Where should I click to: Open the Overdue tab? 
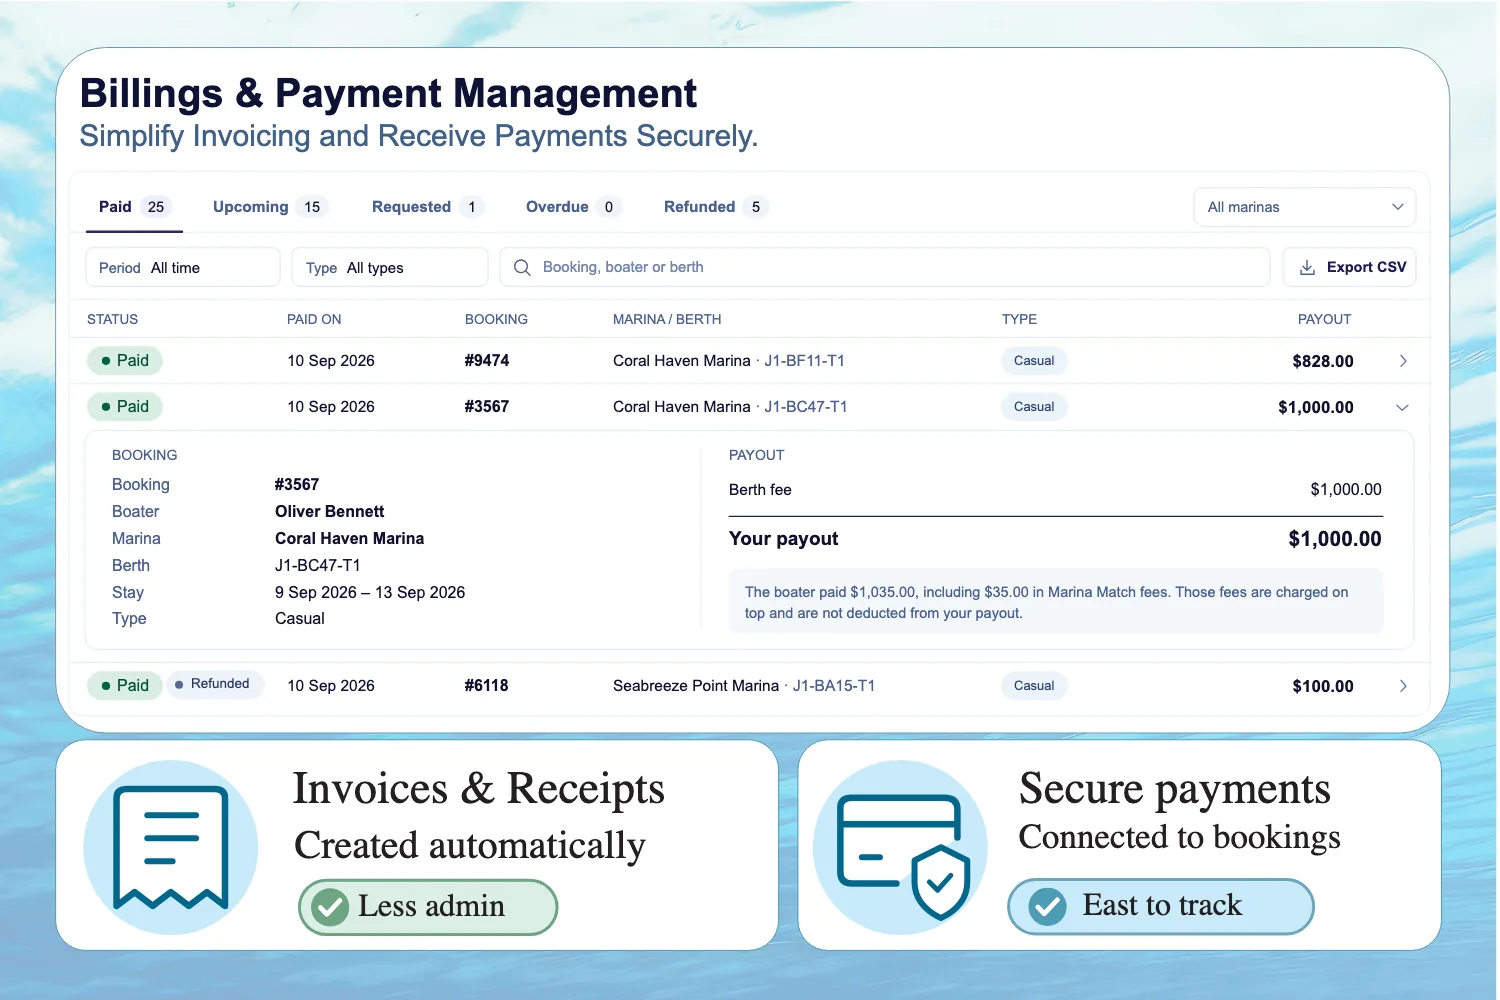(574, 207)
